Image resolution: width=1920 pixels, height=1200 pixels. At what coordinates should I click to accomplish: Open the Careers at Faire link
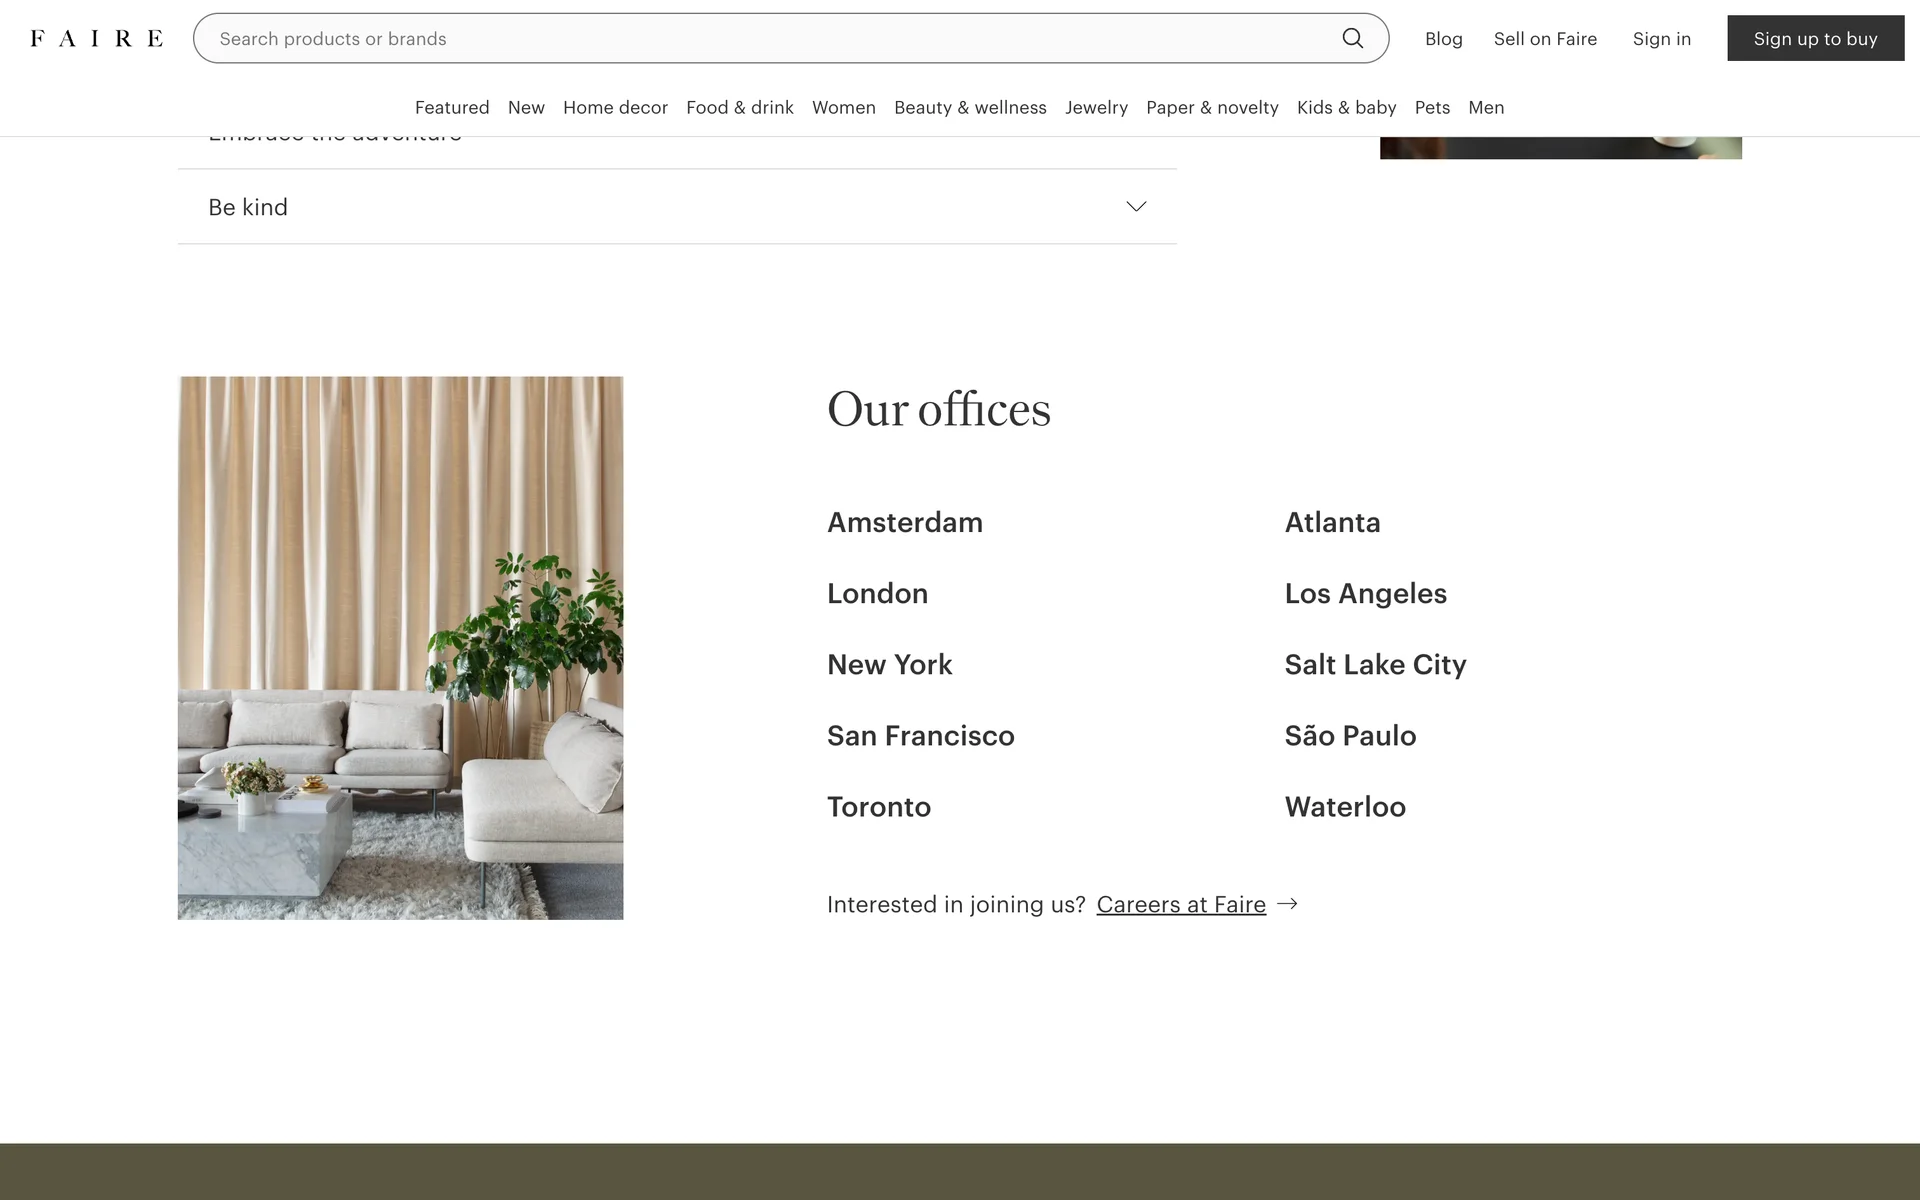click(x=1181, y=904)
